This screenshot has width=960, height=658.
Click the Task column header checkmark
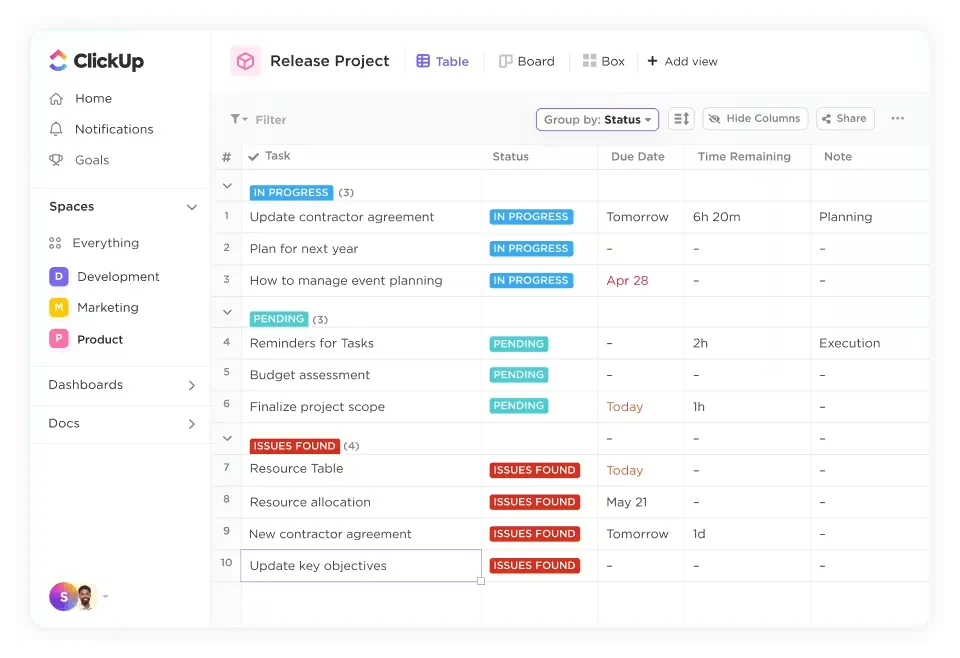253,157
